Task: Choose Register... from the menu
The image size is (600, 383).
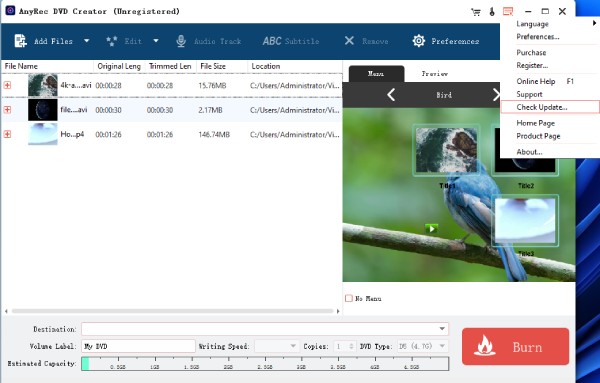Action: tap(549, 65)
